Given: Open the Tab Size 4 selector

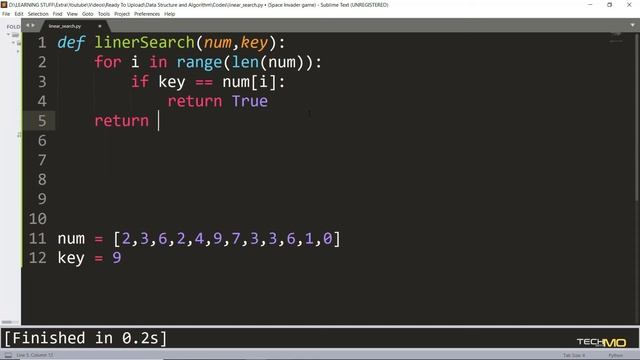Looking at the screenshot, I should point(573,356).
